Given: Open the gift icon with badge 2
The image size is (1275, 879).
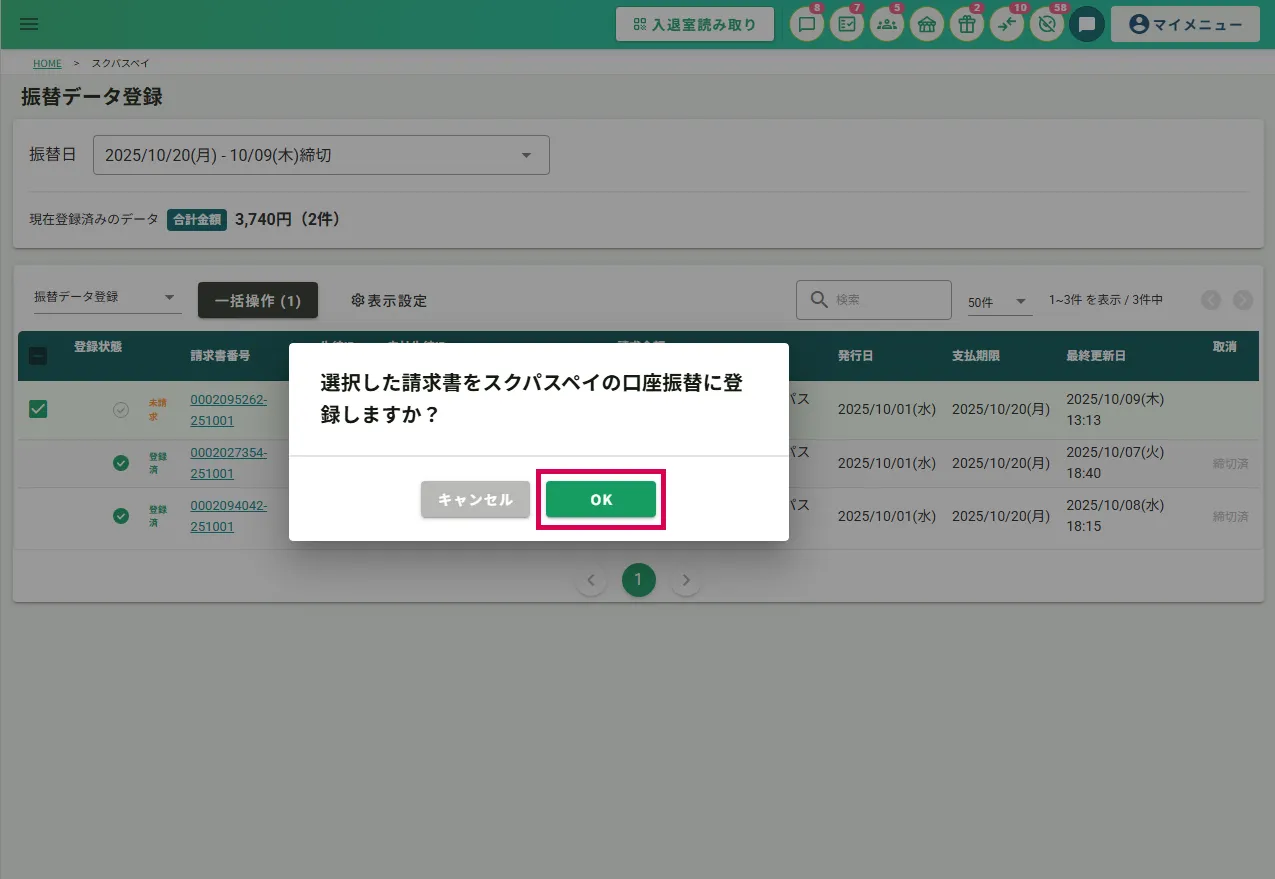Looking at the screenshot, I should pyautogui.click(x=966, y=25).
